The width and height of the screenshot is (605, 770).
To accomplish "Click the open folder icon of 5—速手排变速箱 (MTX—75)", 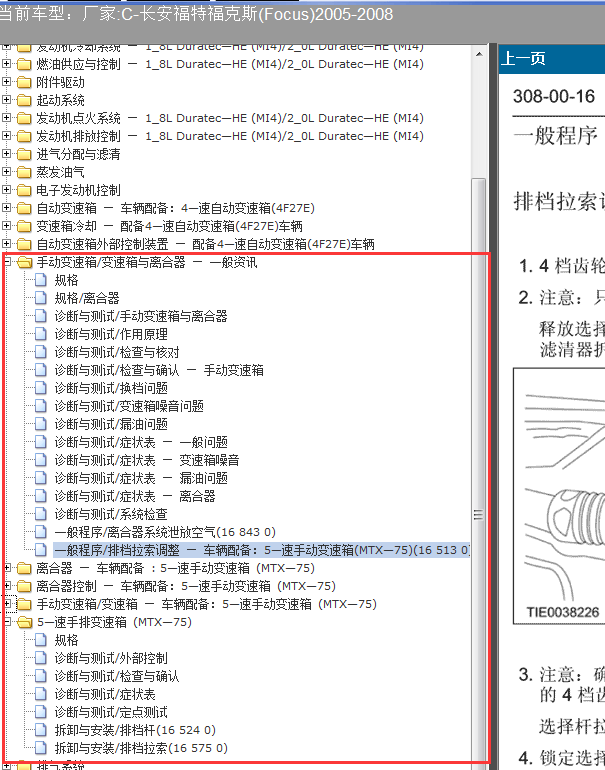I will [x=24, y=623].
